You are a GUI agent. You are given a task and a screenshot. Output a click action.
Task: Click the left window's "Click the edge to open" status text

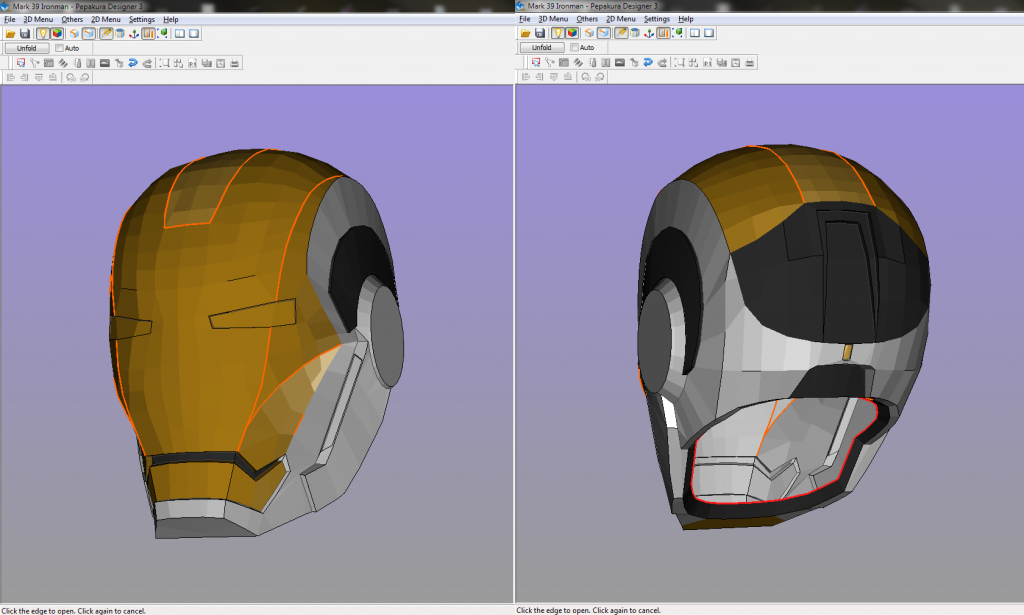click(x=73, y=611)
